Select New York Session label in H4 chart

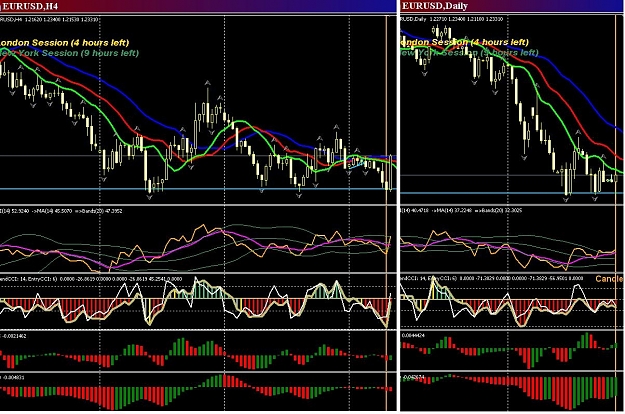tap(69, 53)
